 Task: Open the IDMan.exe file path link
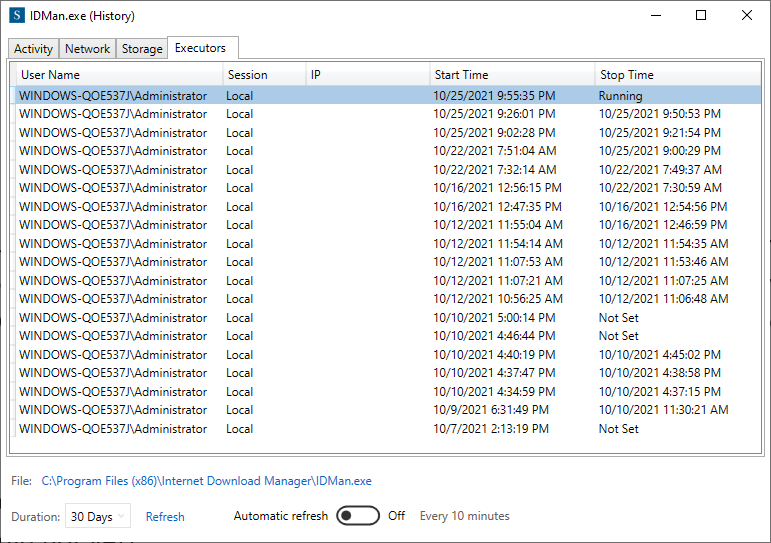[207, 481]
